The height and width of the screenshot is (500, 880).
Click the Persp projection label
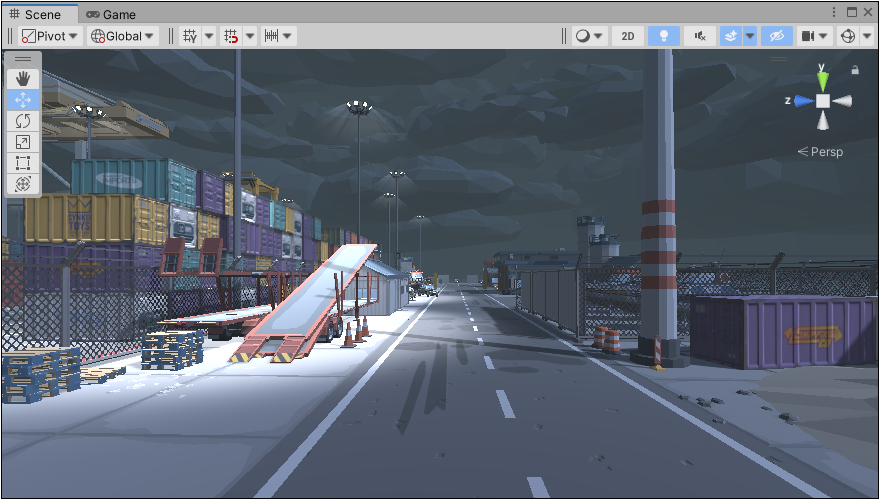pos(825,152)
